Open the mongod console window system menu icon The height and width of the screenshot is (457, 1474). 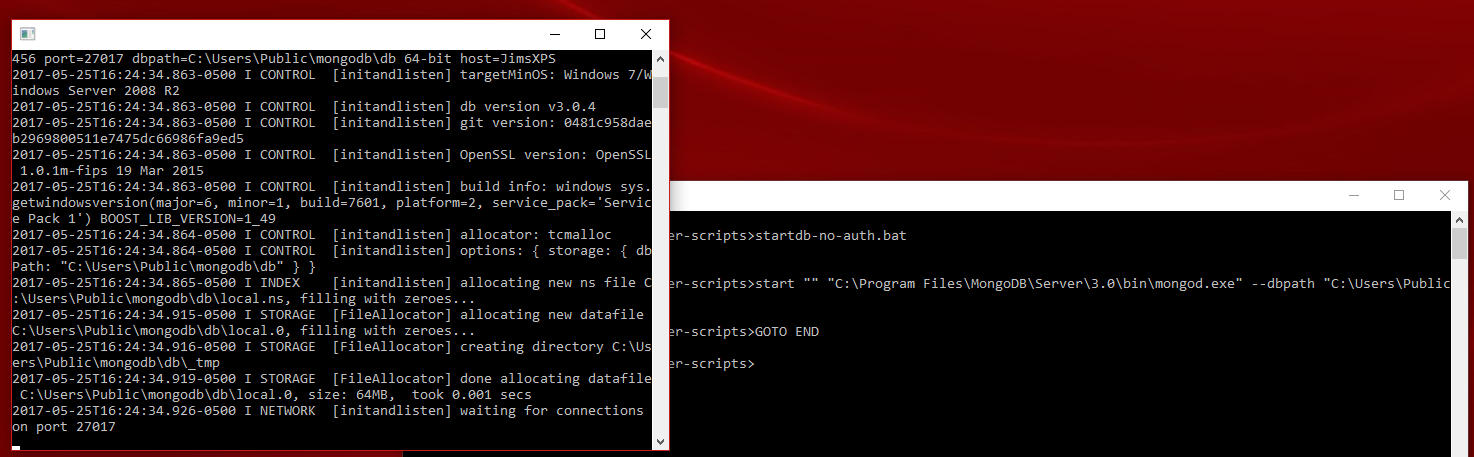click(27, 34)
